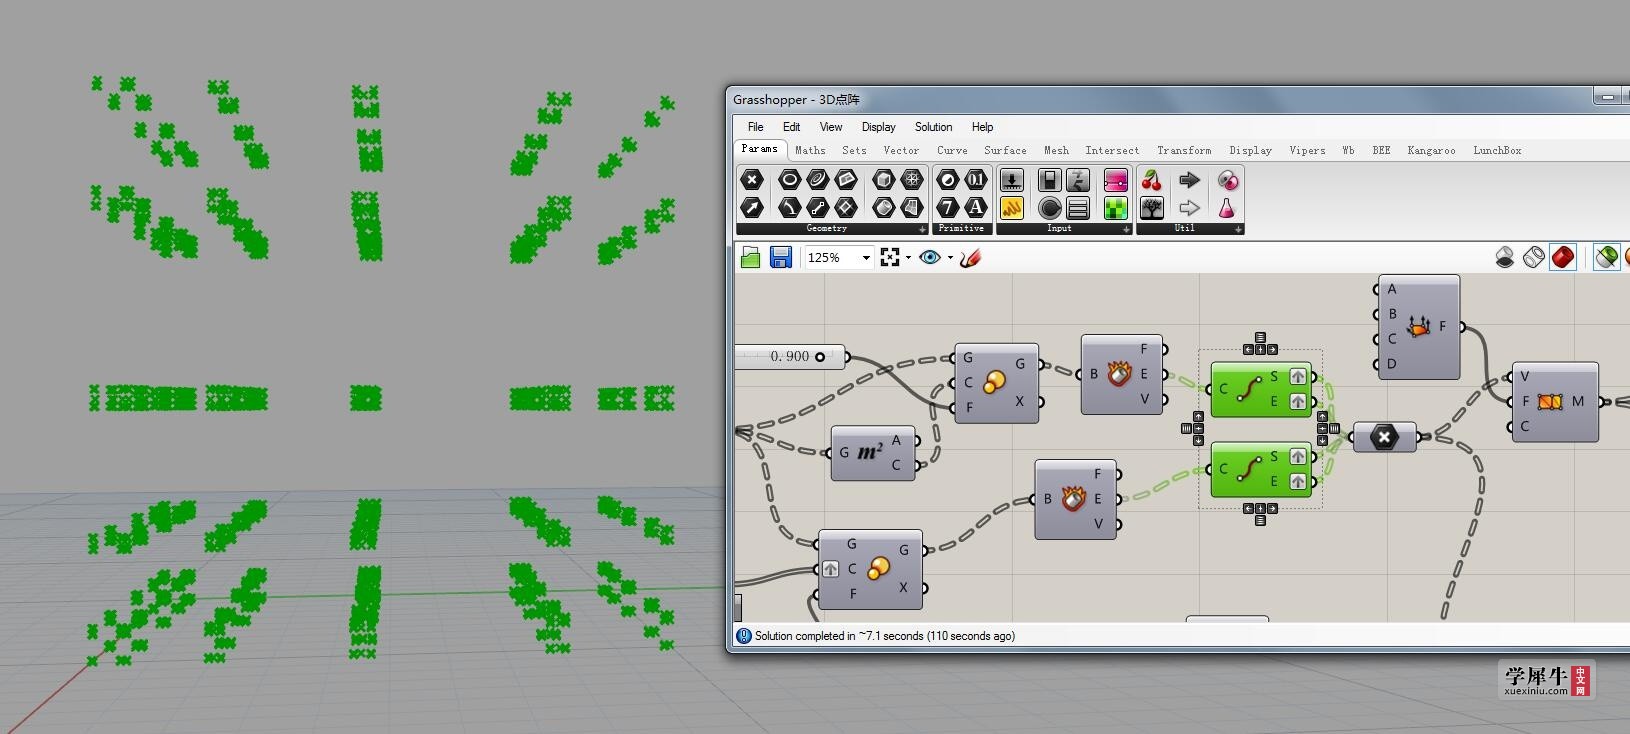
Task: Click the solution completed status bar icon
Action: (744, 636)
